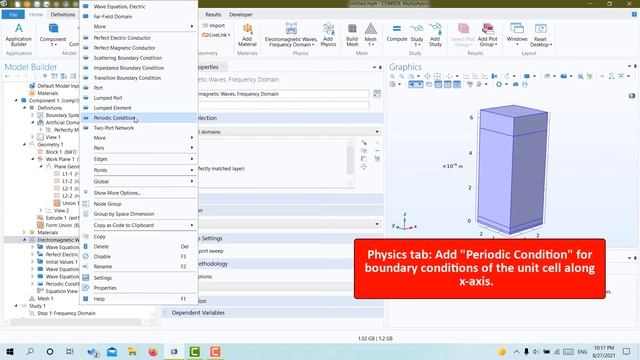Screen dimensions: 640x360
Task: Open the Application Builder
Action: click(x=18, y=34)
